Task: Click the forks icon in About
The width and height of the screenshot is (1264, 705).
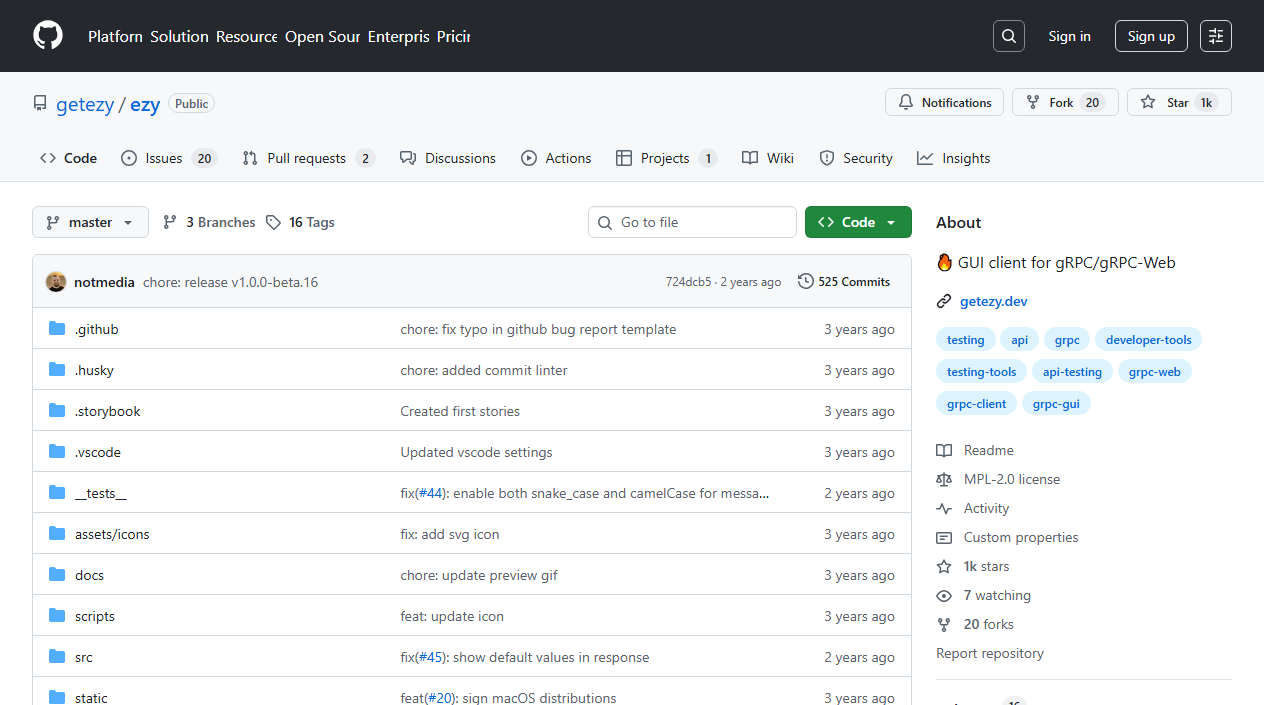Action: [944, 624]
